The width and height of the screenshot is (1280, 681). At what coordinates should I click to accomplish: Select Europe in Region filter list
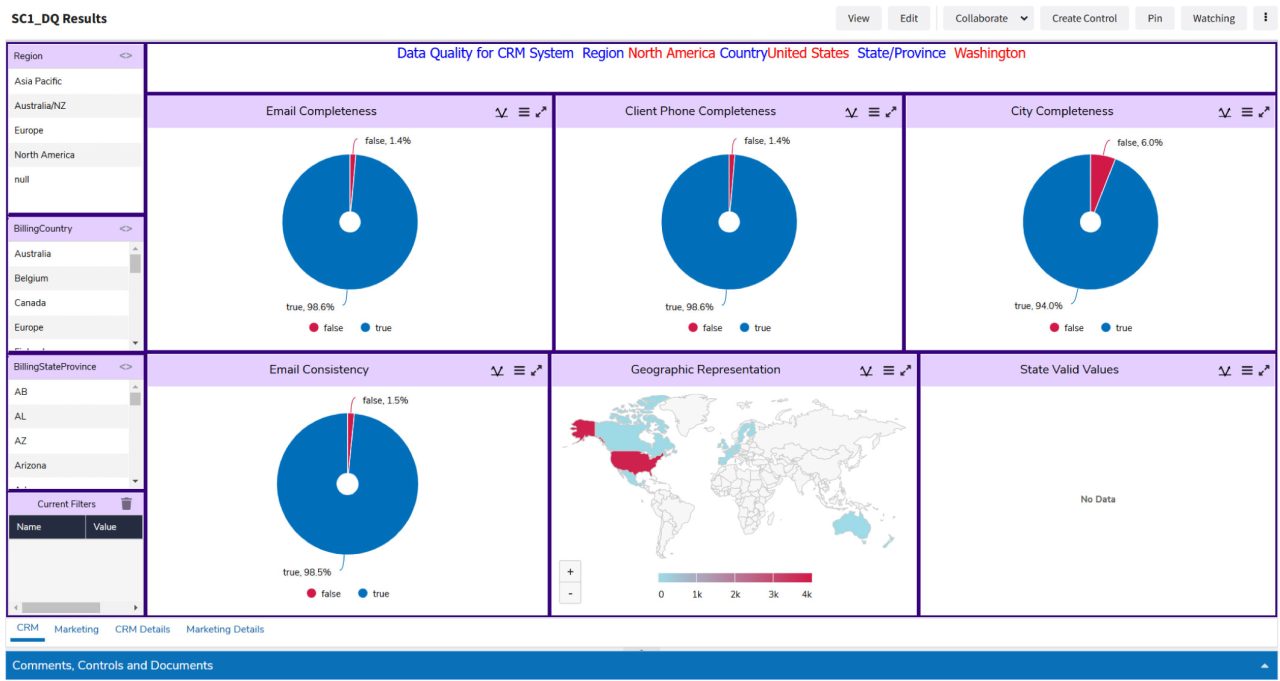[x=77, y=130]
